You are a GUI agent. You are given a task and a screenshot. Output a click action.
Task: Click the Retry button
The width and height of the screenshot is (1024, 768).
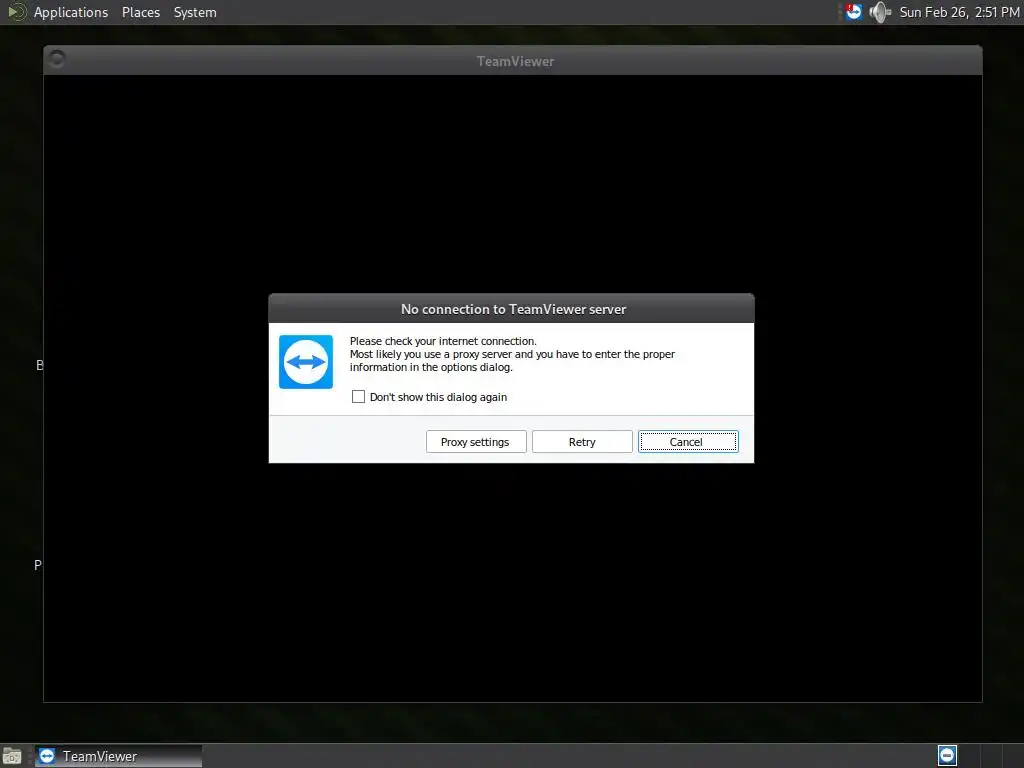pos(582,442)
